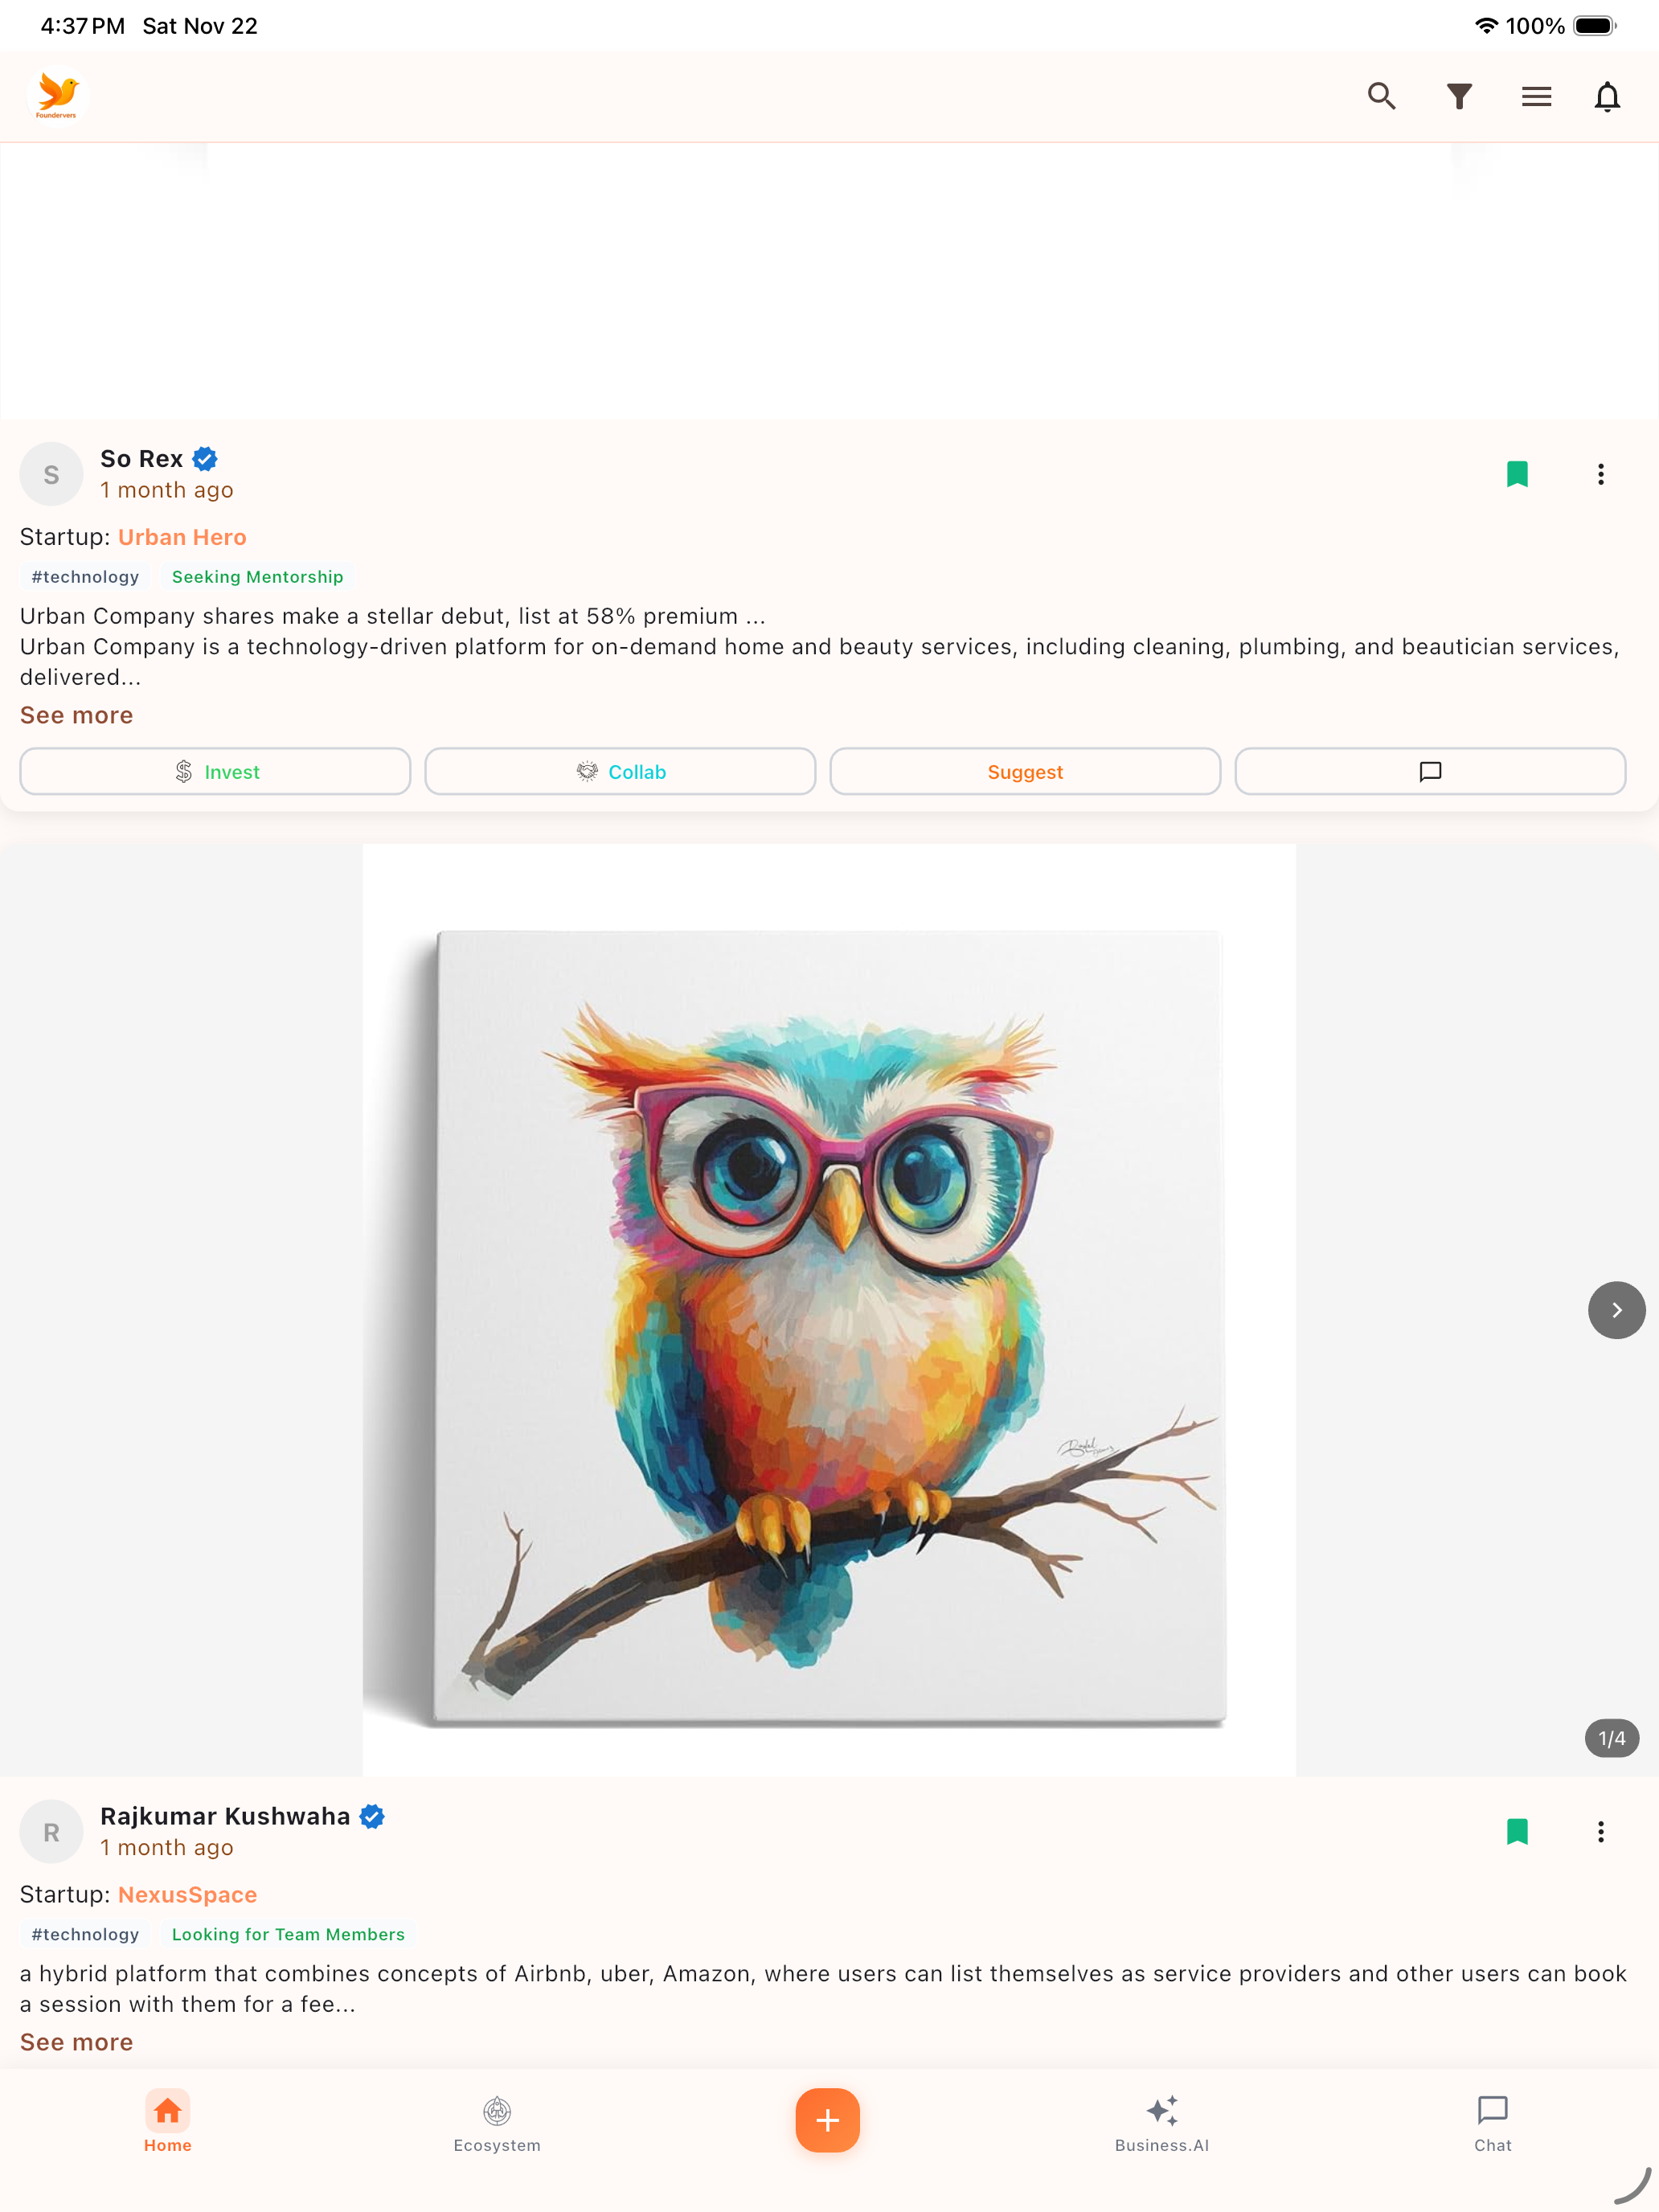Click the Invest button
Viewport: 1659px width, 2212px height.
pos(215,771)
